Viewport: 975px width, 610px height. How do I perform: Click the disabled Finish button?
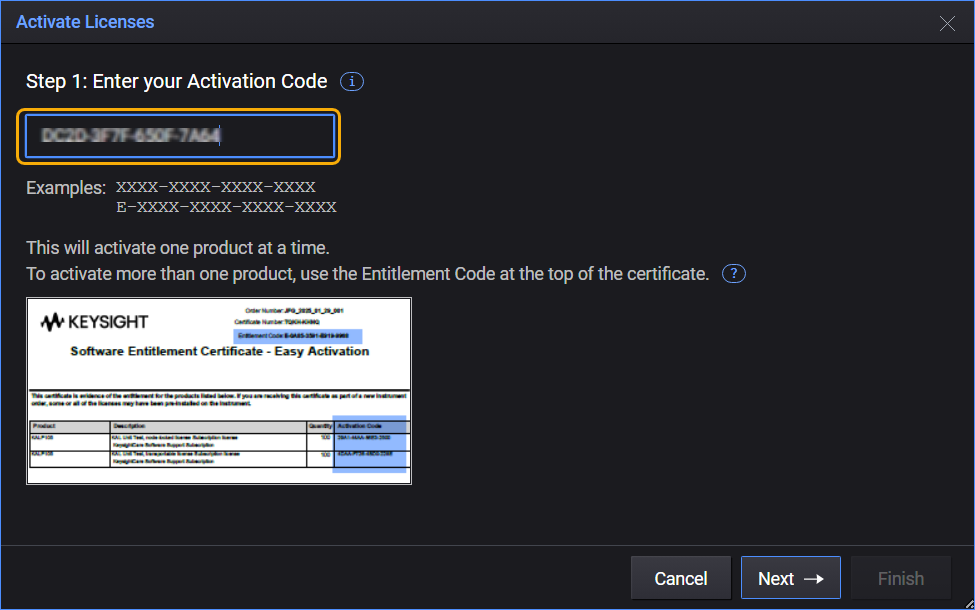click(900, 578)
